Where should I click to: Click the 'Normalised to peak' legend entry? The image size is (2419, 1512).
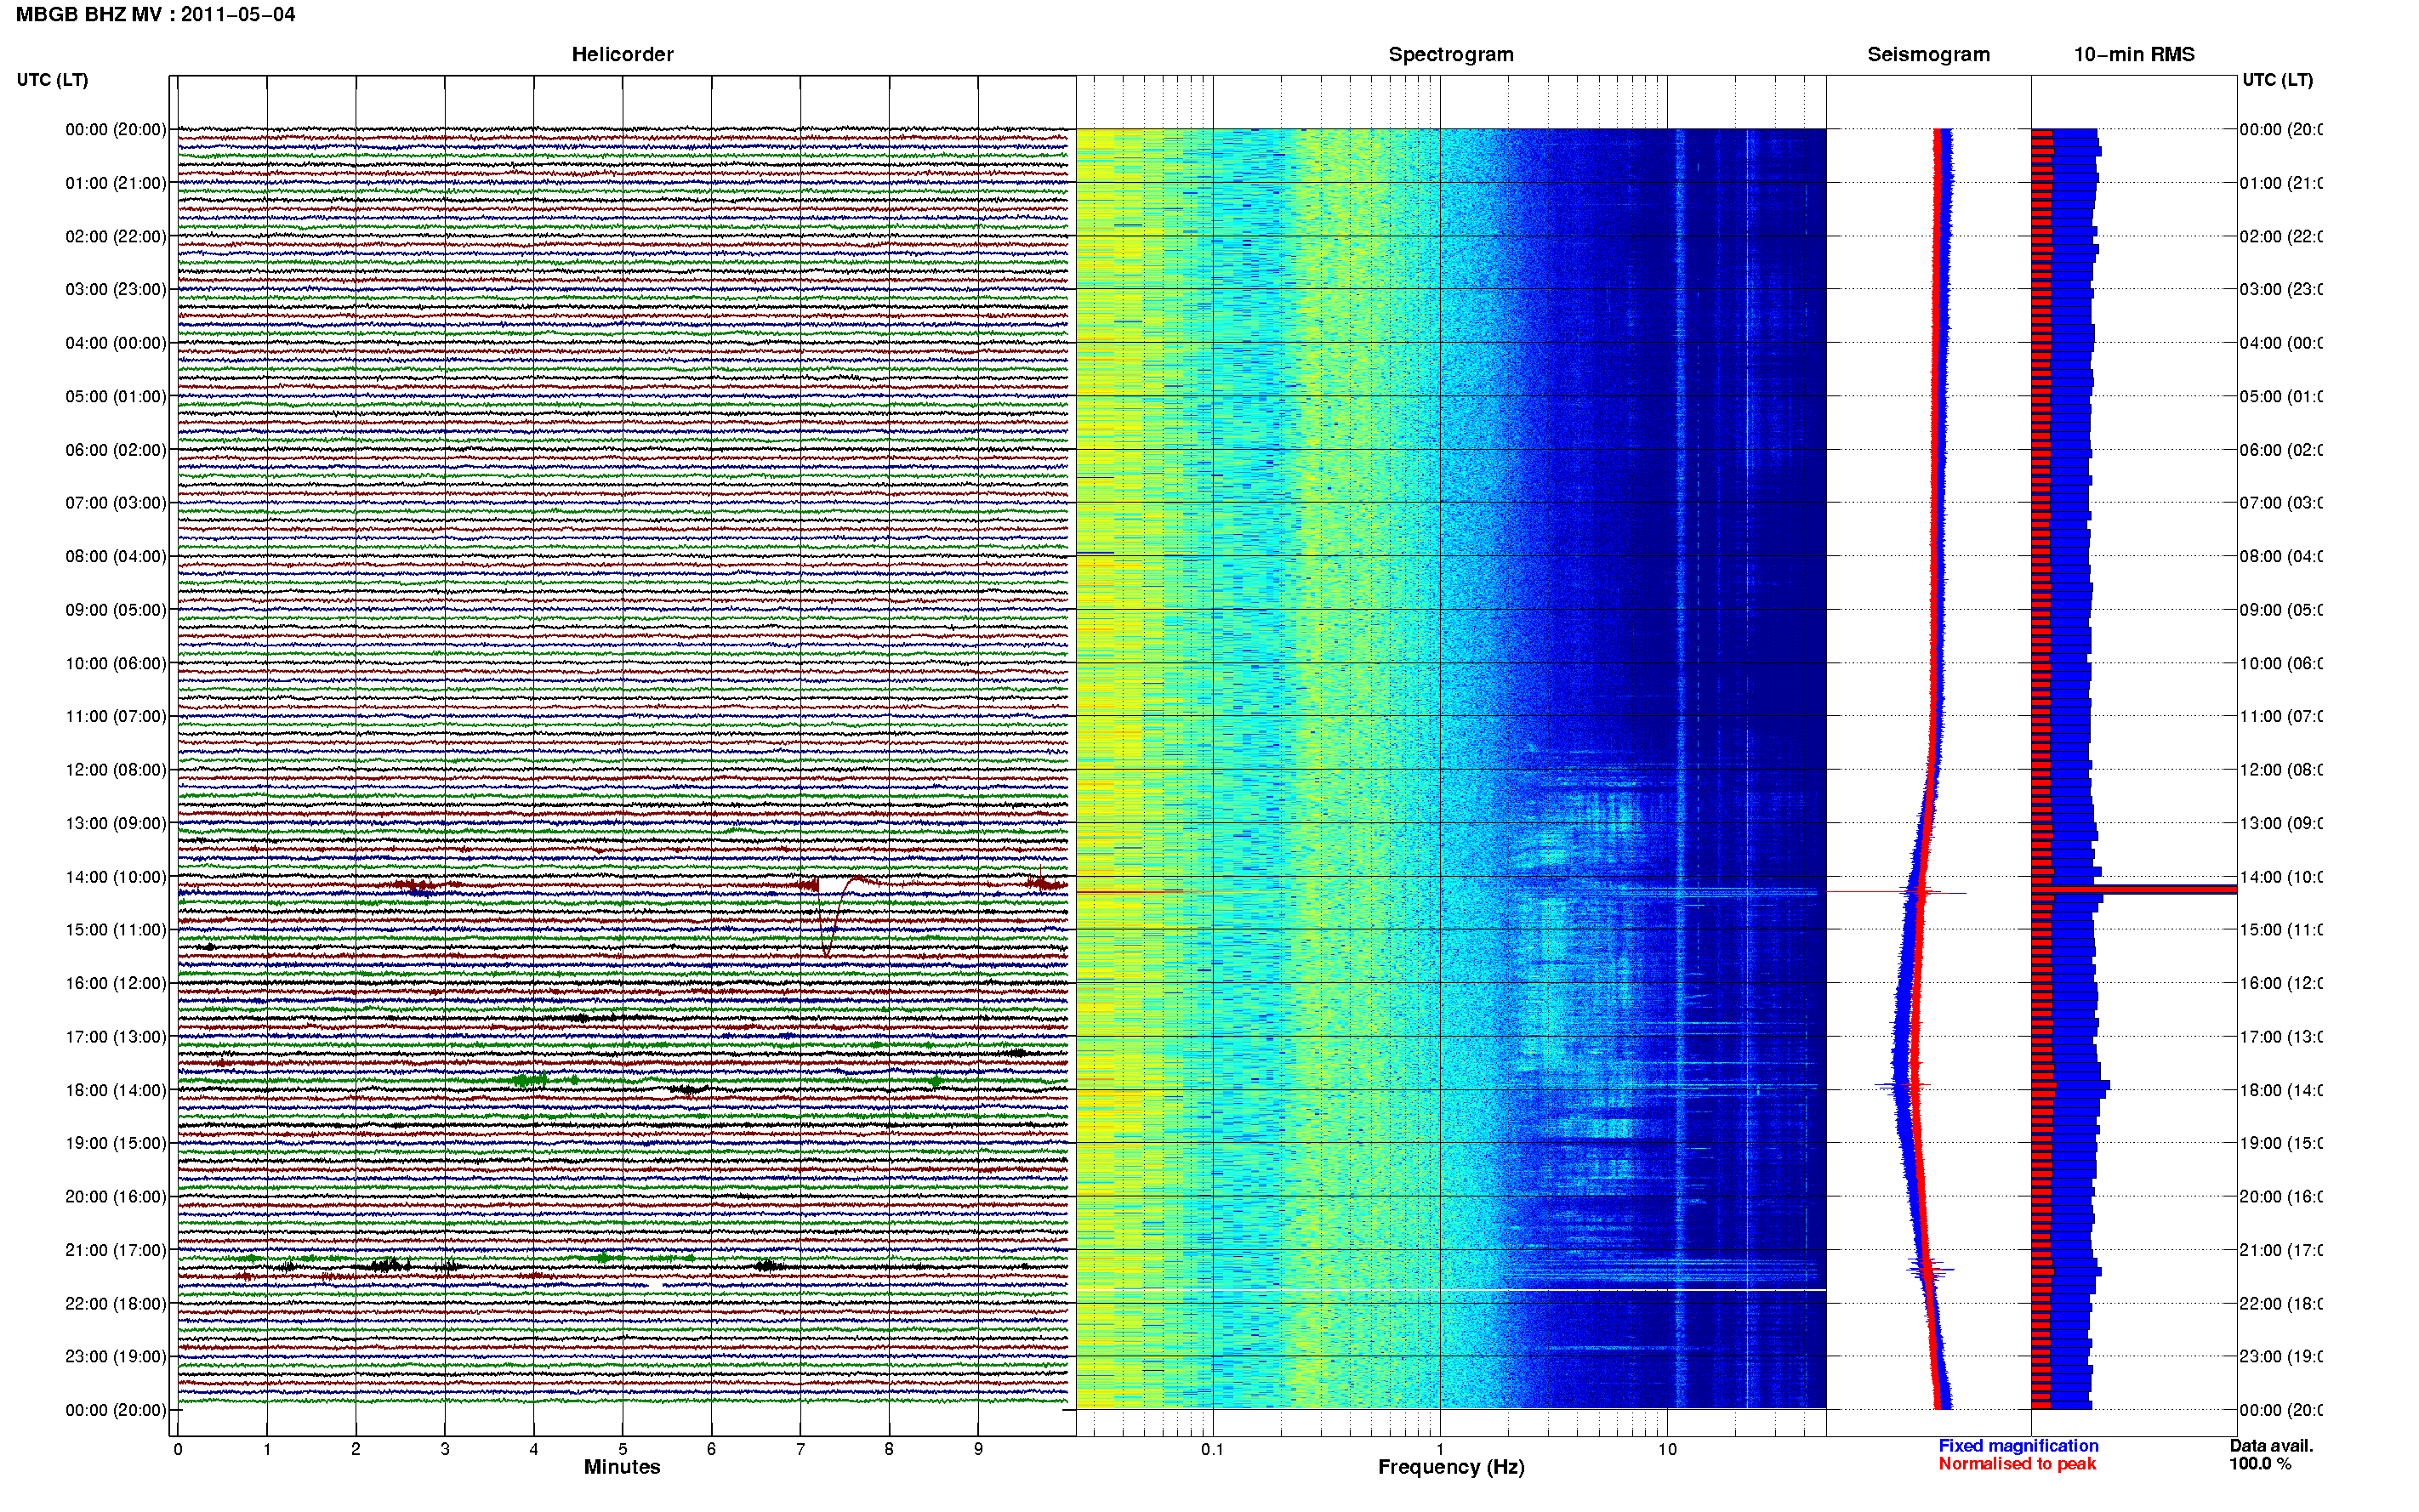pyautogui.click(x=2017, y=1464)
